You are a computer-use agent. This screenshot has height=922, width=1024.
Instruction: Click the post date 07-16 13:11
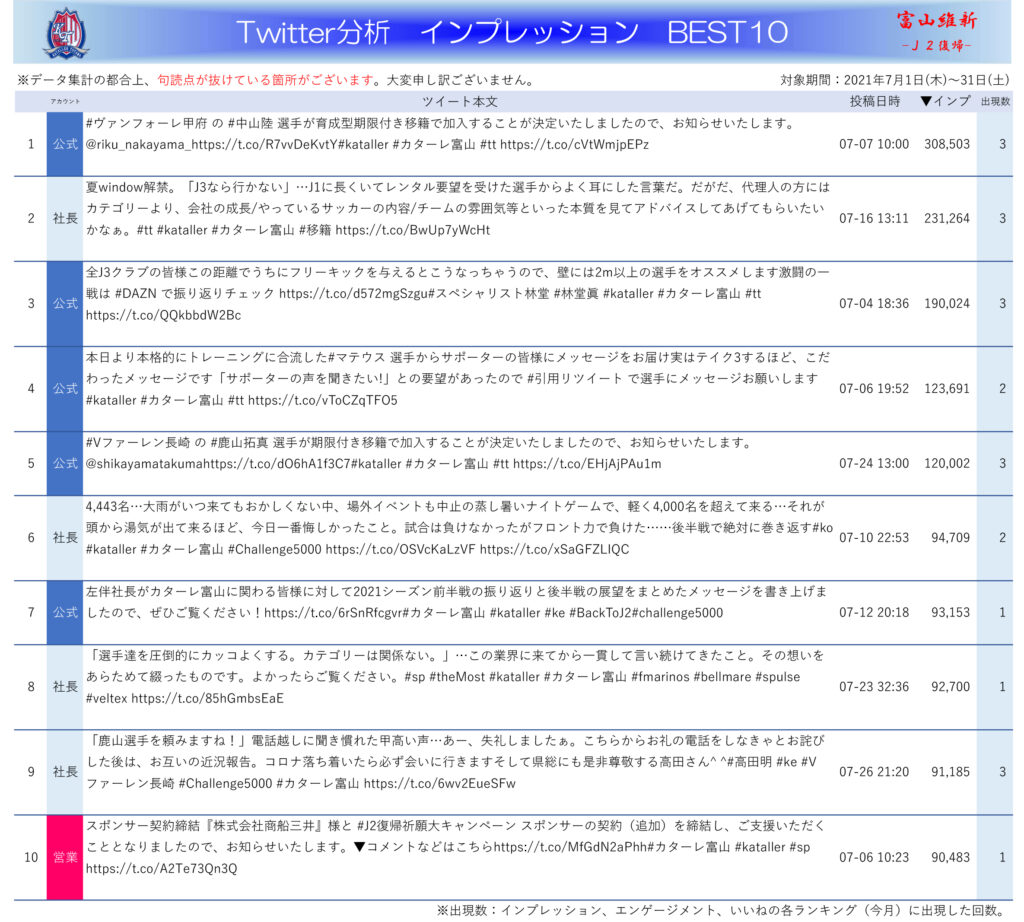click(x=874, y=219)
